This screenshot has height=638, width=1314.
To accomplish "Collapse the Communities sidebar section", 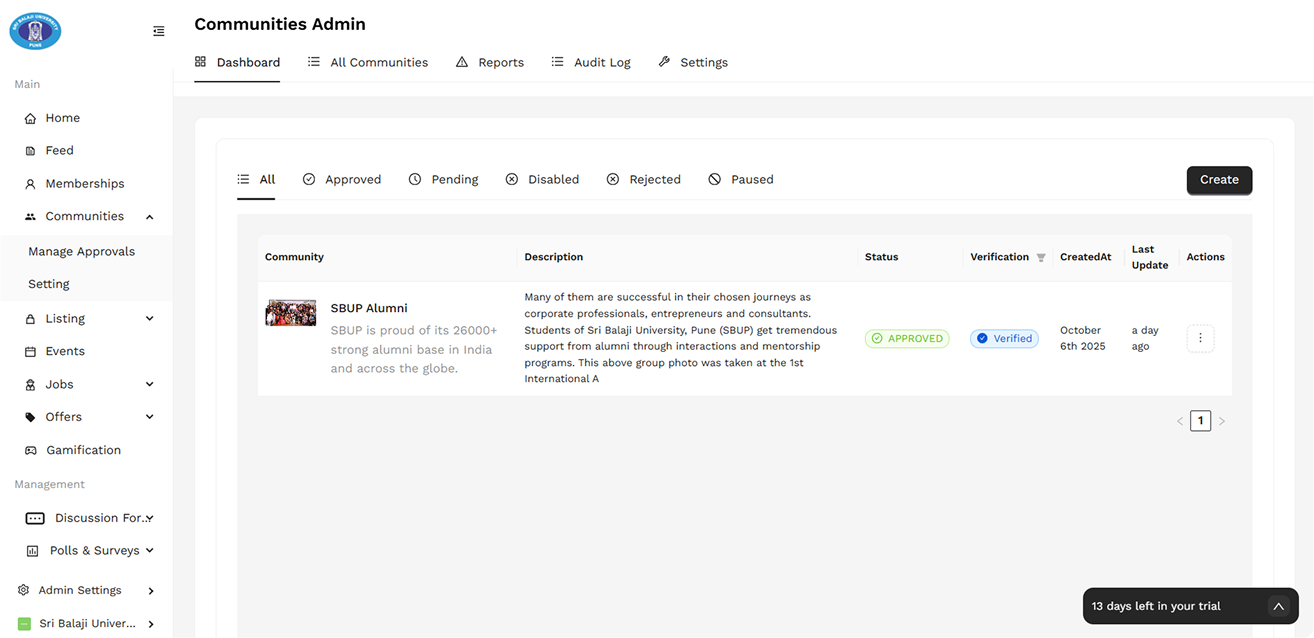I will [150, 217].
